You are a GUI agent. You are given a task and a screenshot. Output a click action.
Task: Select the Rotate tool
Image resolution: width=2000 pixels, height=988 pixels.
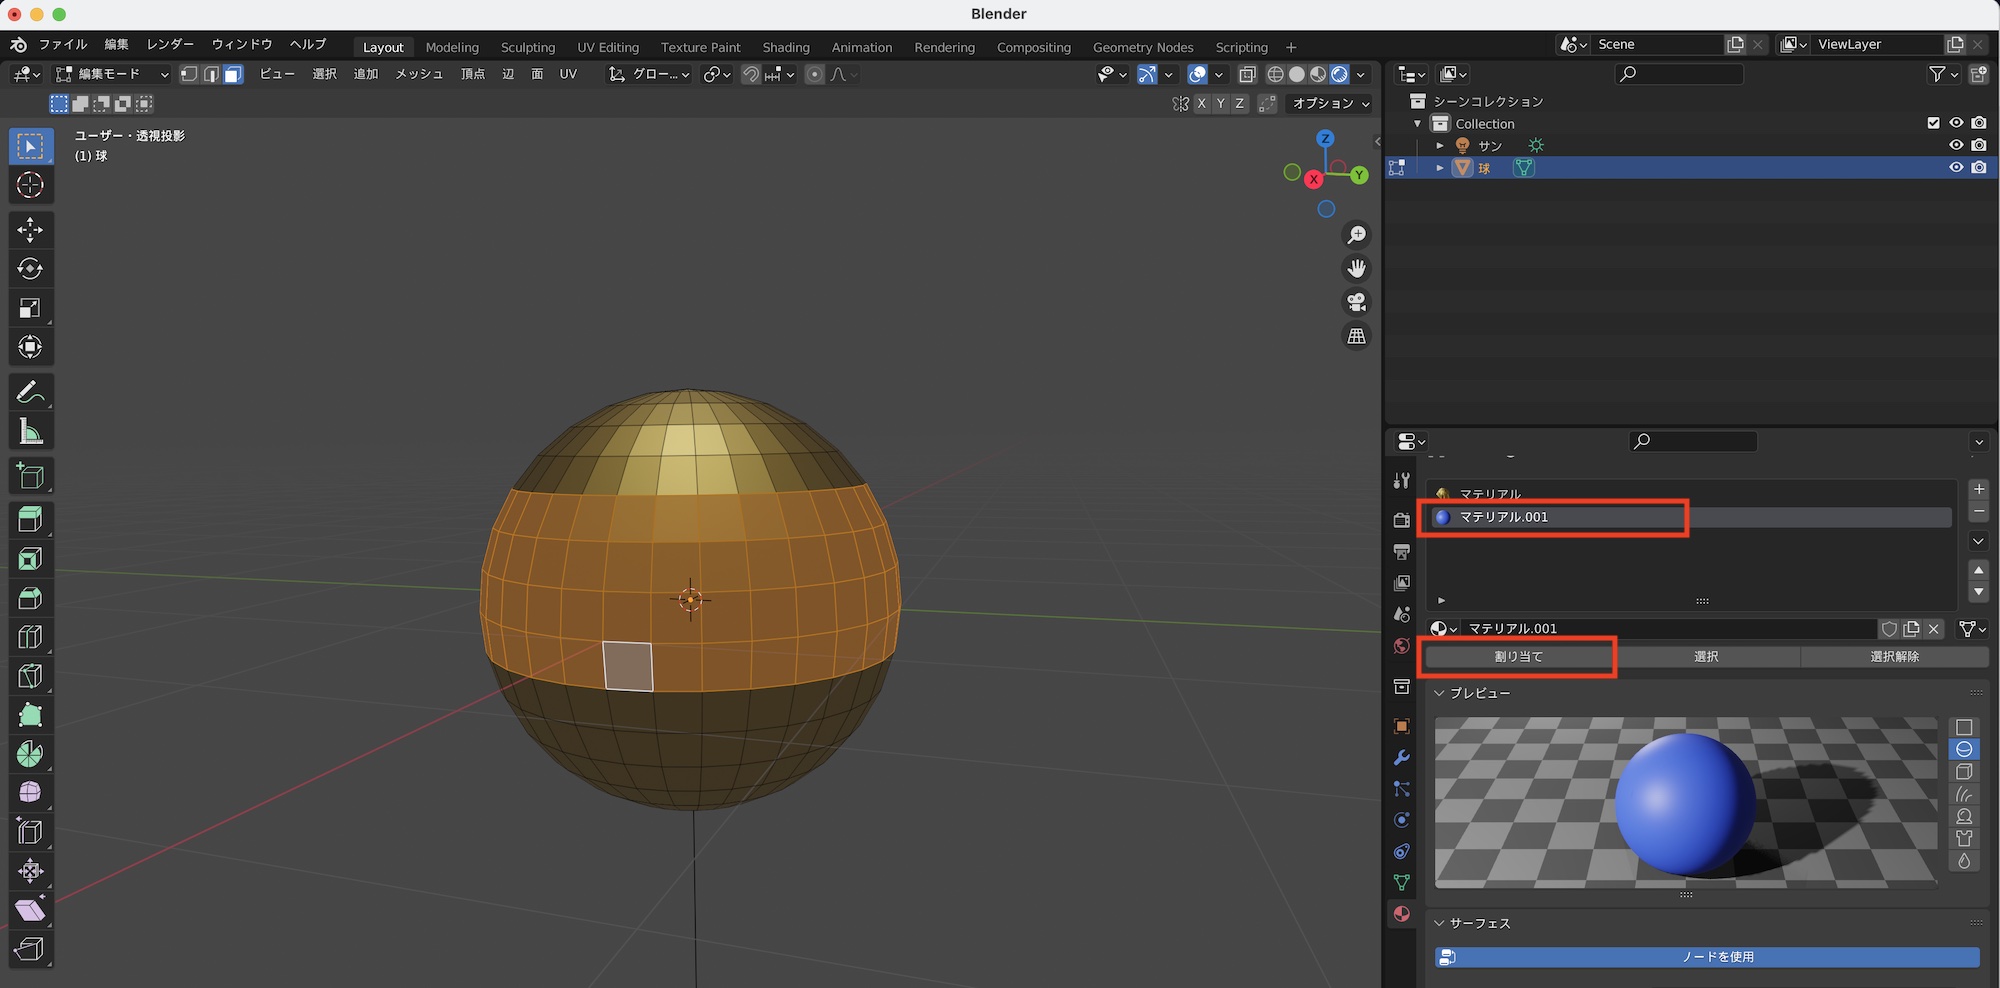[x=30, y=269]
